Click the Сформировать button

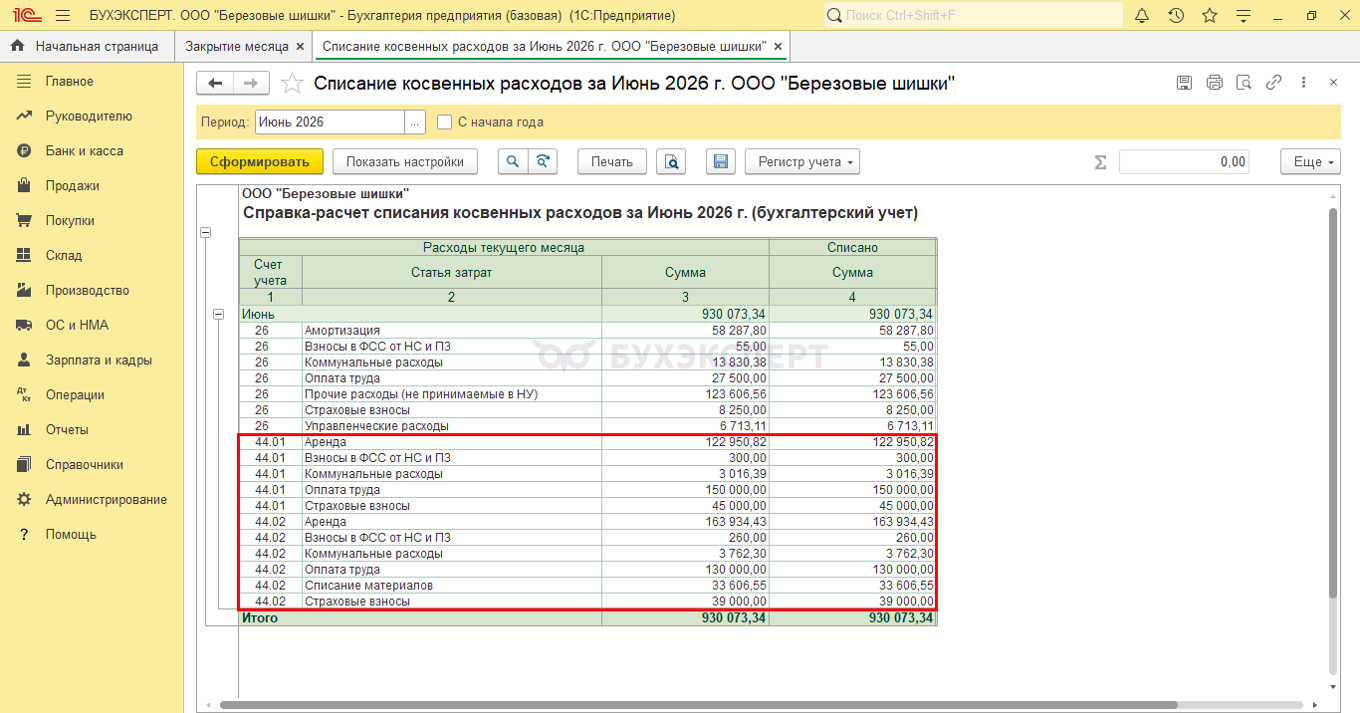[x=260, y=162]
